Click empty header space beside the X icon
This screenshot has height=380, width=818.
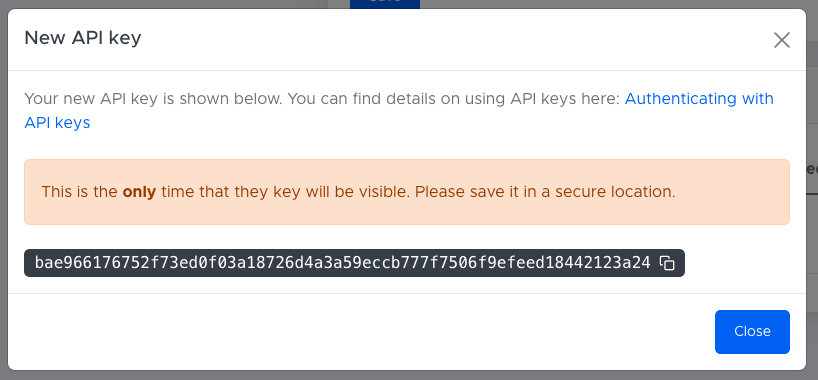pos(454,39)
